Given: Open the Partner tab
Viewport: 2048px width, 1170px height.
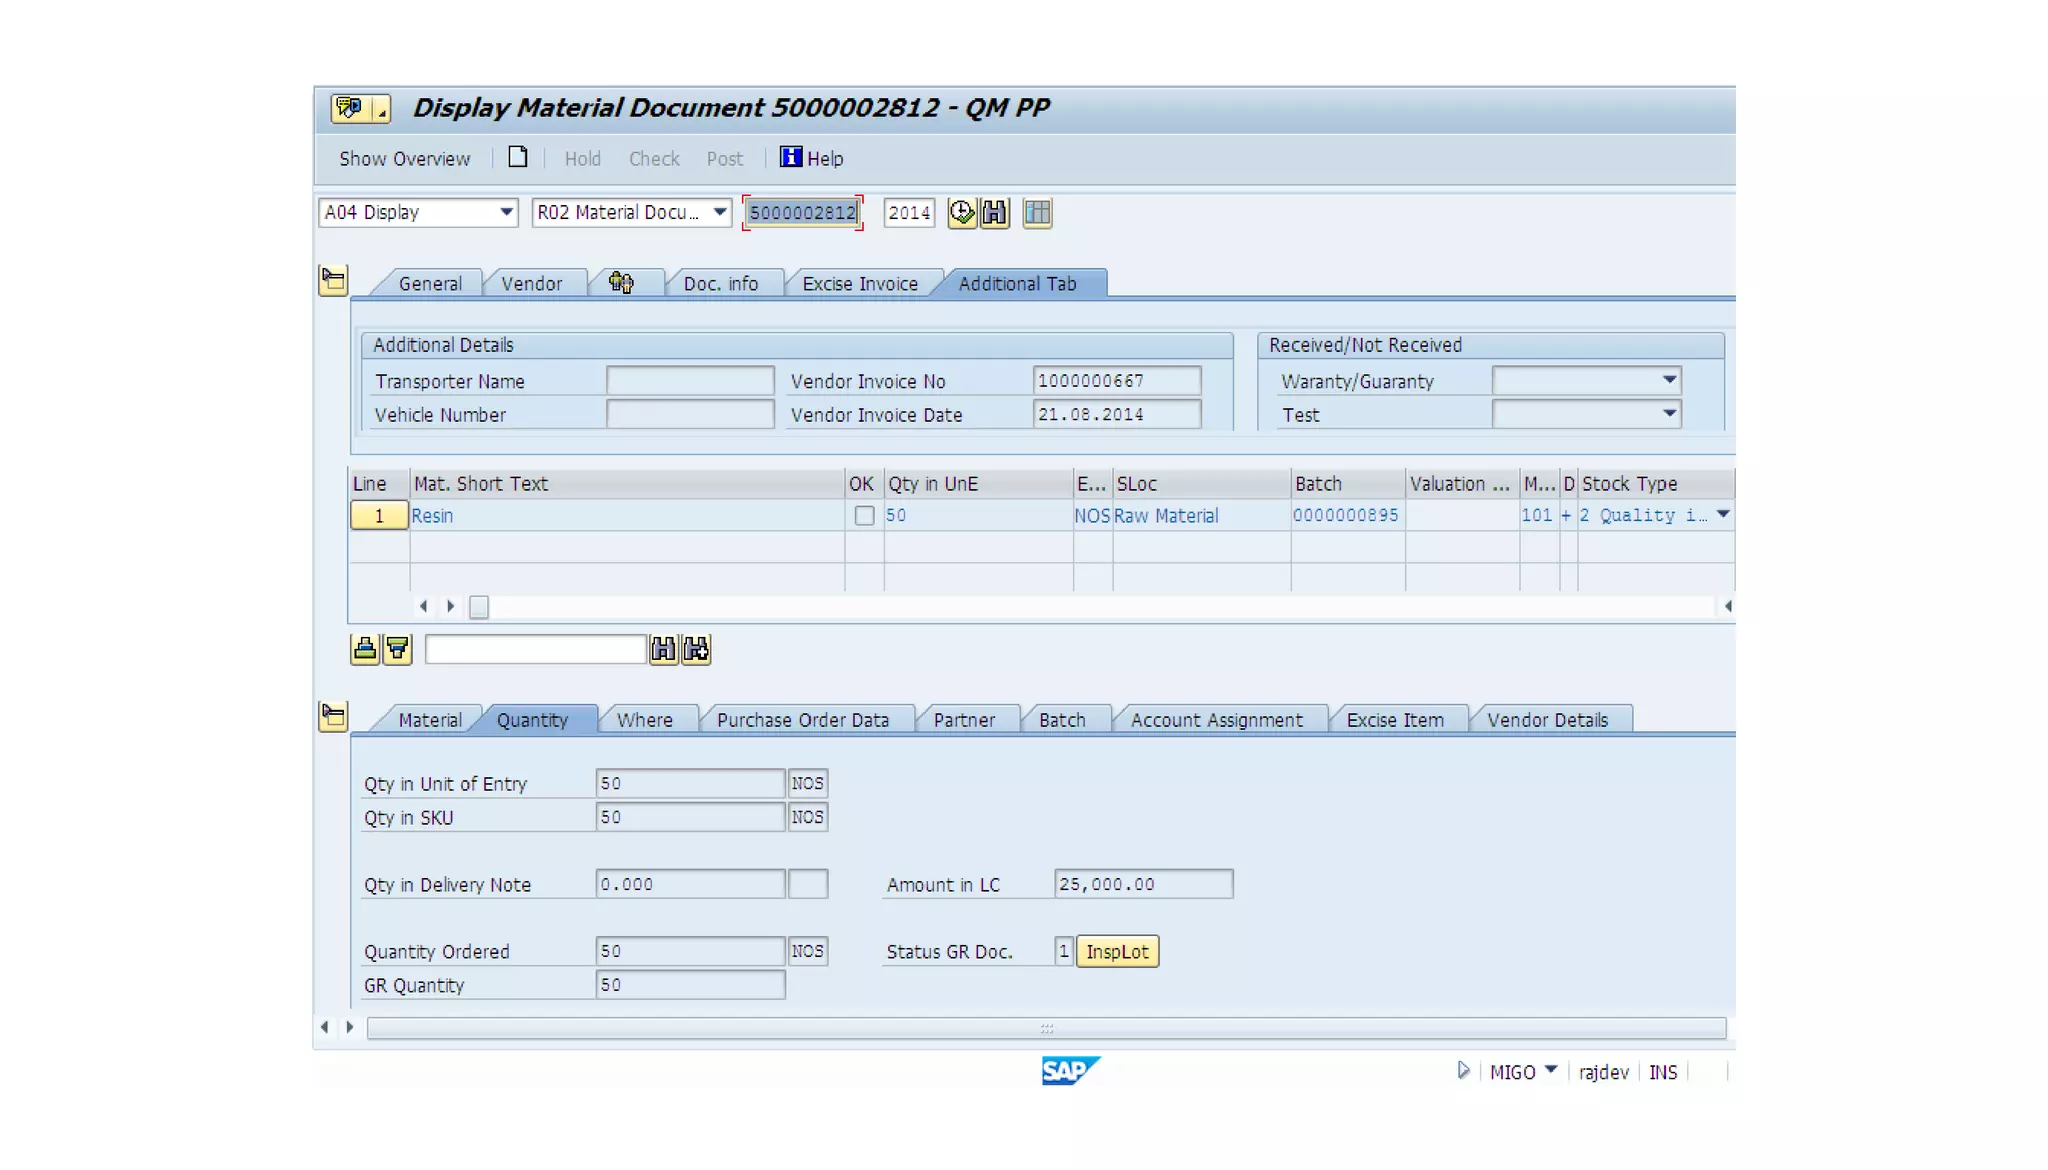Looking at the screenshot, I should pos(964,720).
